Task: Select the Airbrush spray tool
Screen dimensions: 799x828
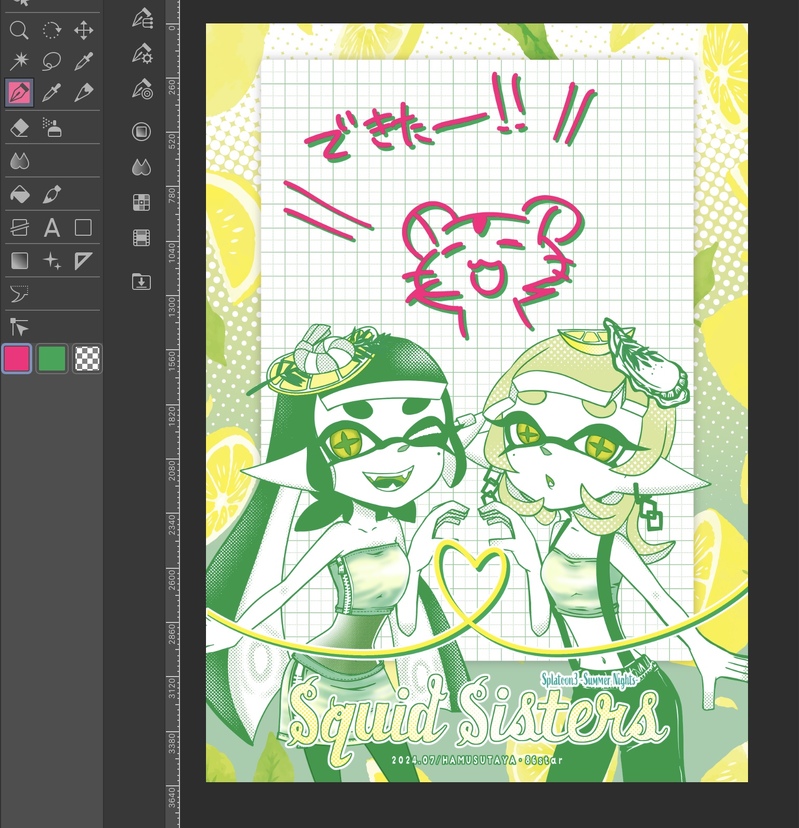Action: pos(51,128)
